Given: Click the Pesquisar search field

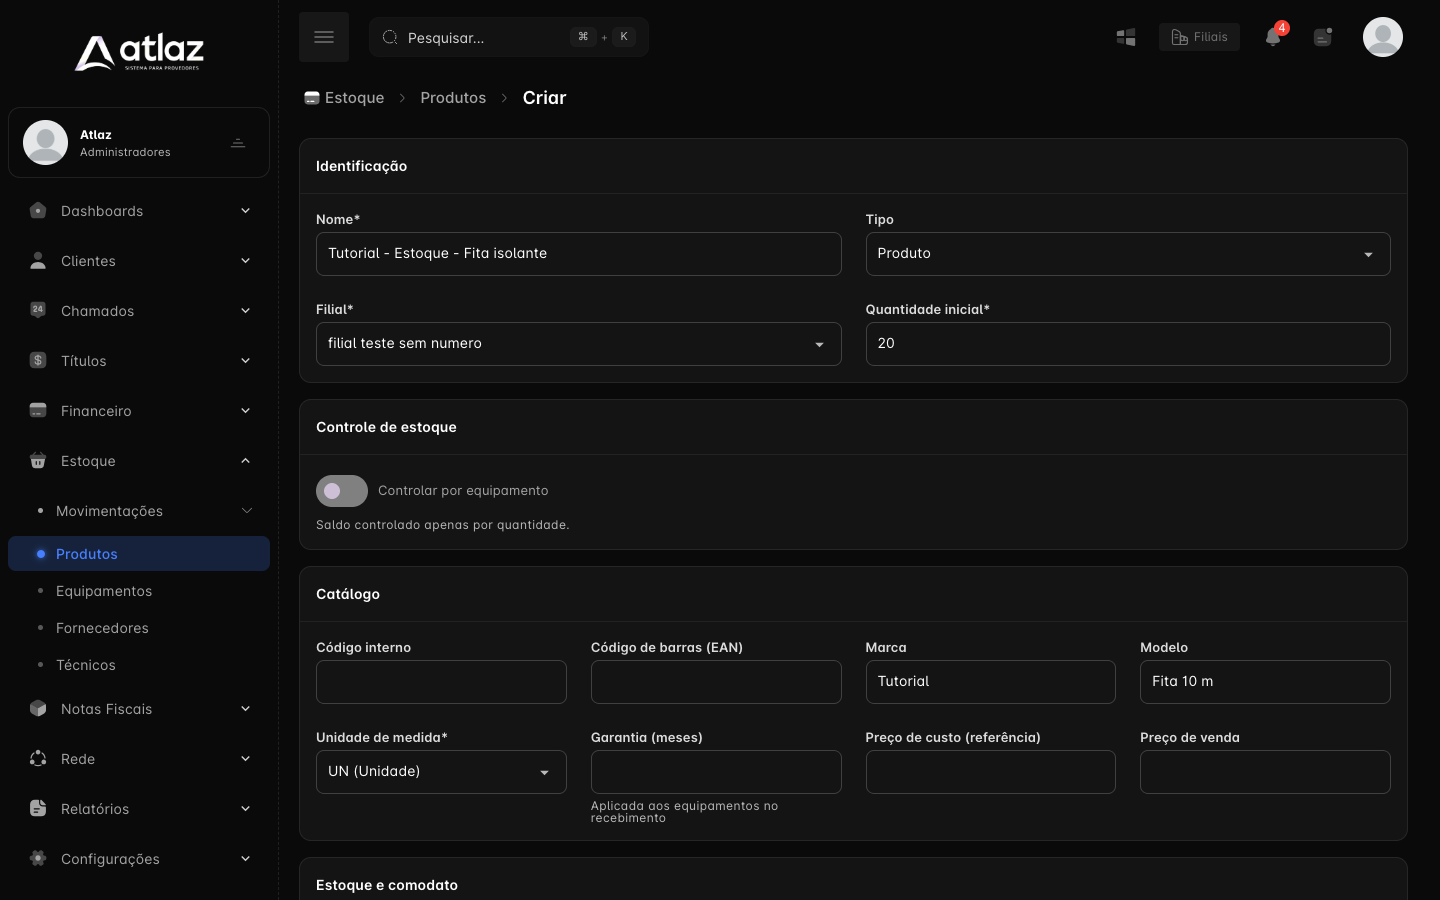Looking at the screenshot, I should coord(509,37).
